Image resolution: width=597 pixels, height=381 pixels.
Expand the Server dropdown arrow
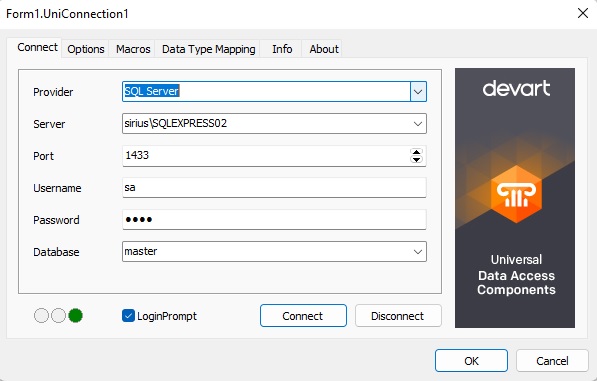(x=418, y=124)
